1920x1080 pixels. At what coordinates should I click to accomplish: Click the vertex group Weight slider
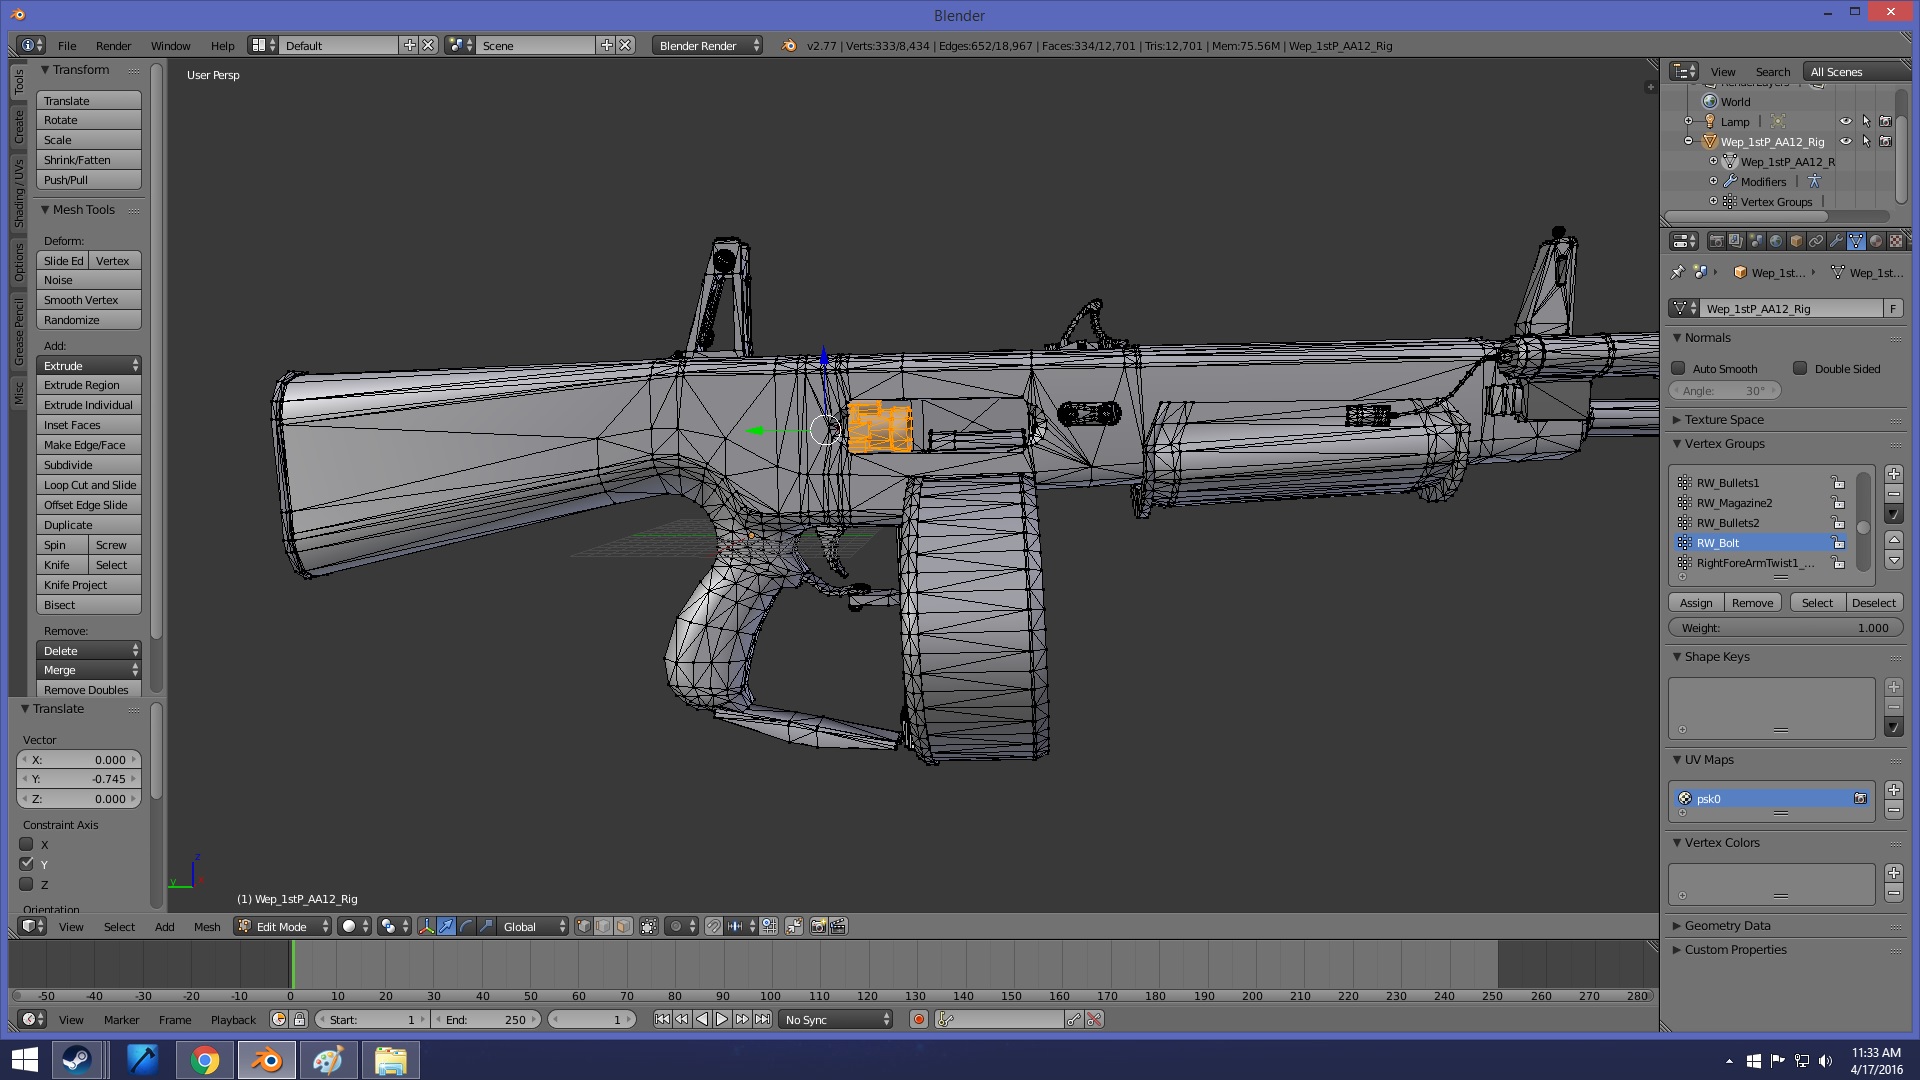pos(1785,628)
